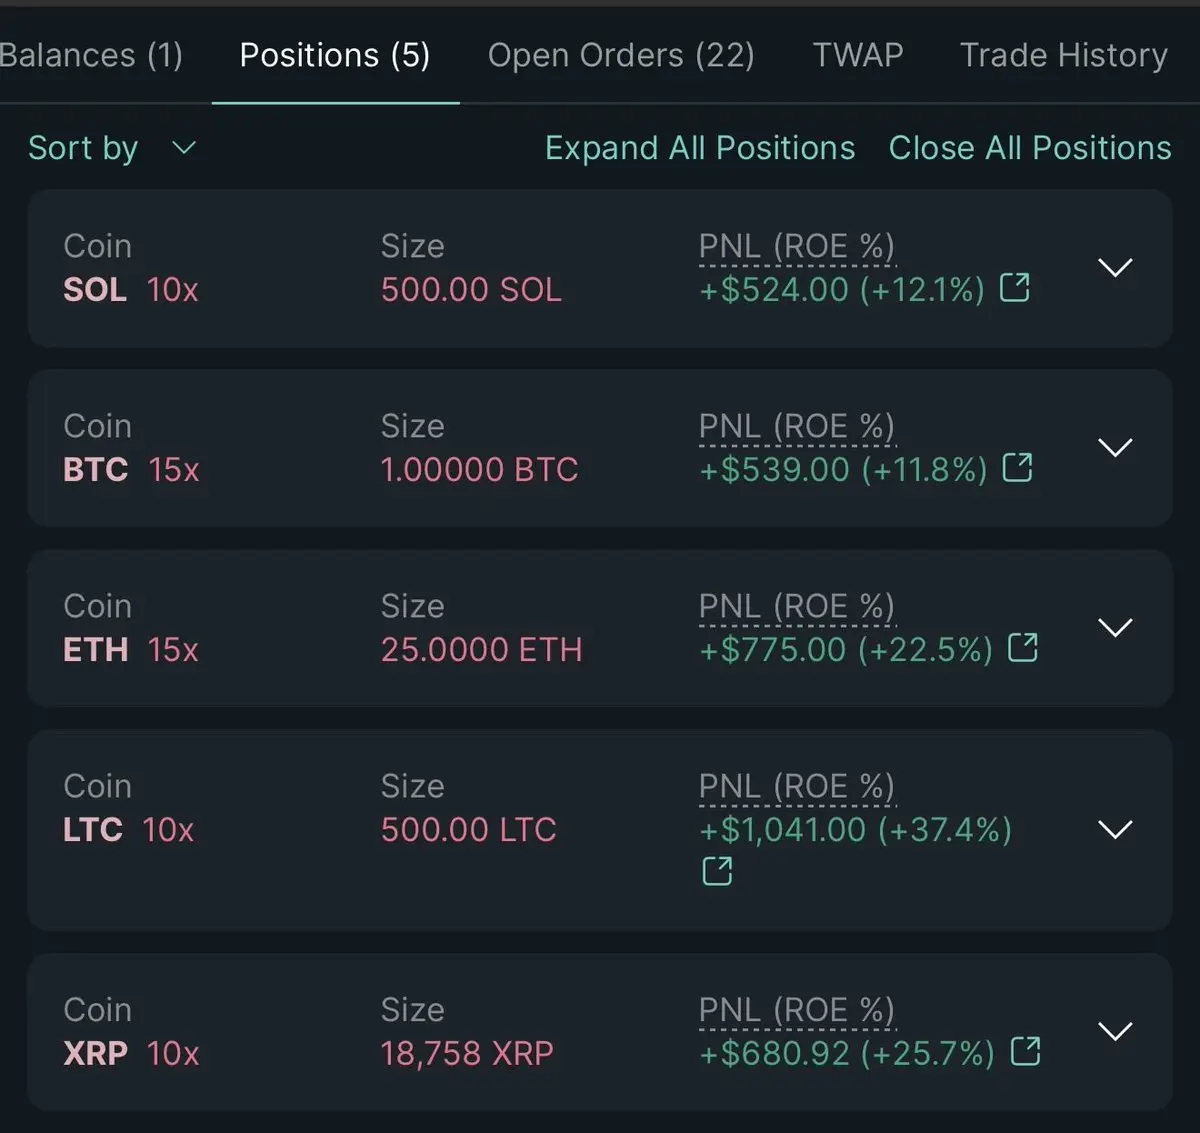1200x1133 pixels.
Task: Click Close All Positions link
Action: tap(1030, 148)
